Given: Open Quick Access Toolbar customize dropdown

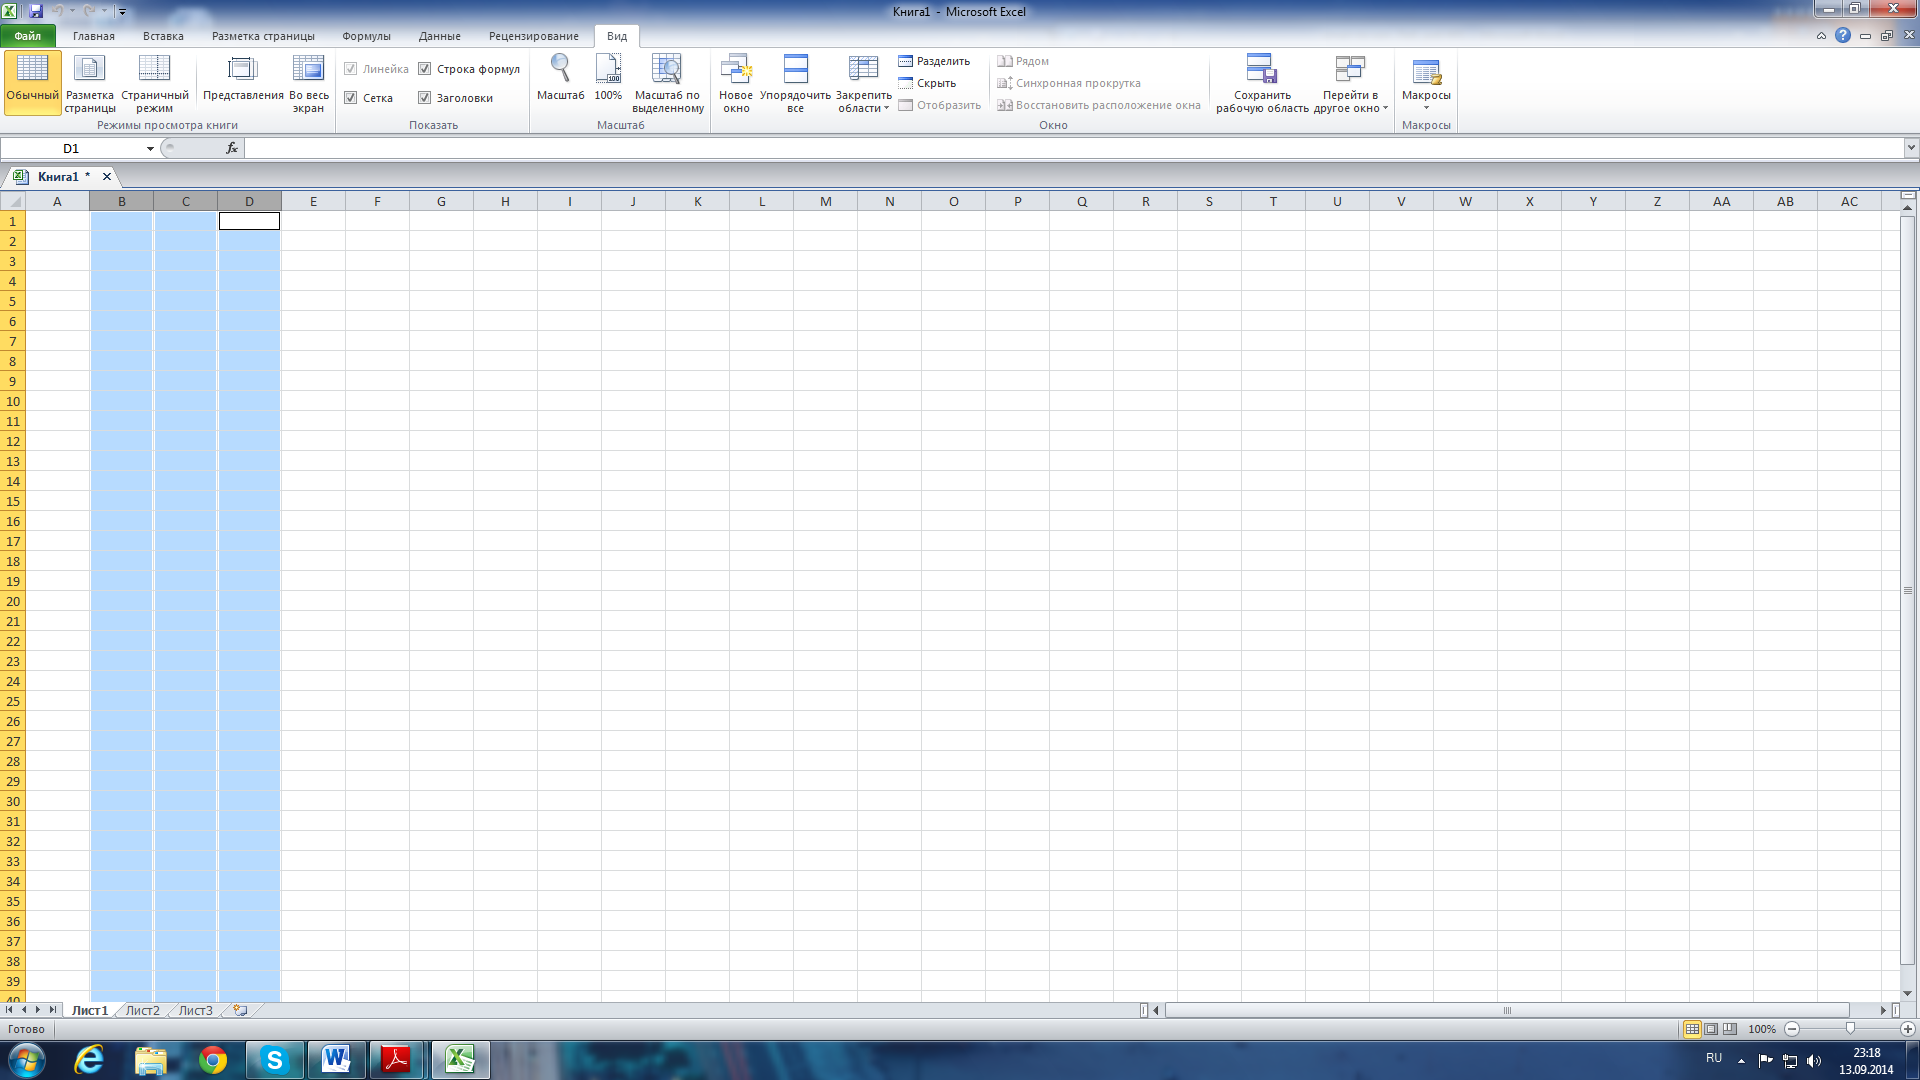Looking at the screenshot, I should click(122, 12).
